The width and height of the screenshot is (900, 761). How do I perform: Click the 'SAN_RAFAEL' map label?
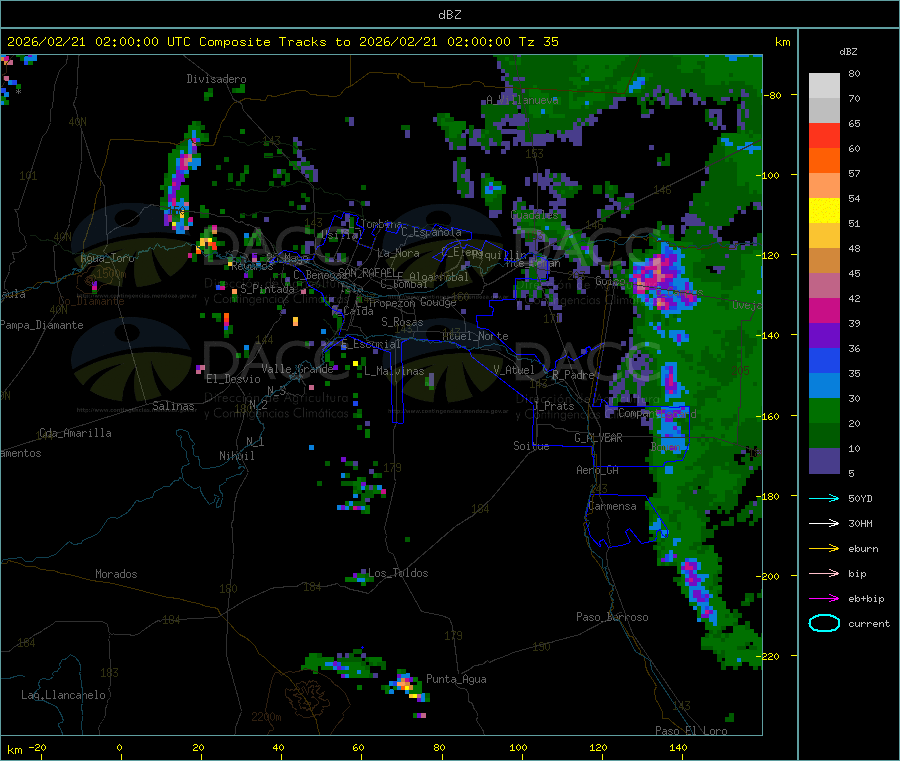pyautogui.click(x=368, y=273)
